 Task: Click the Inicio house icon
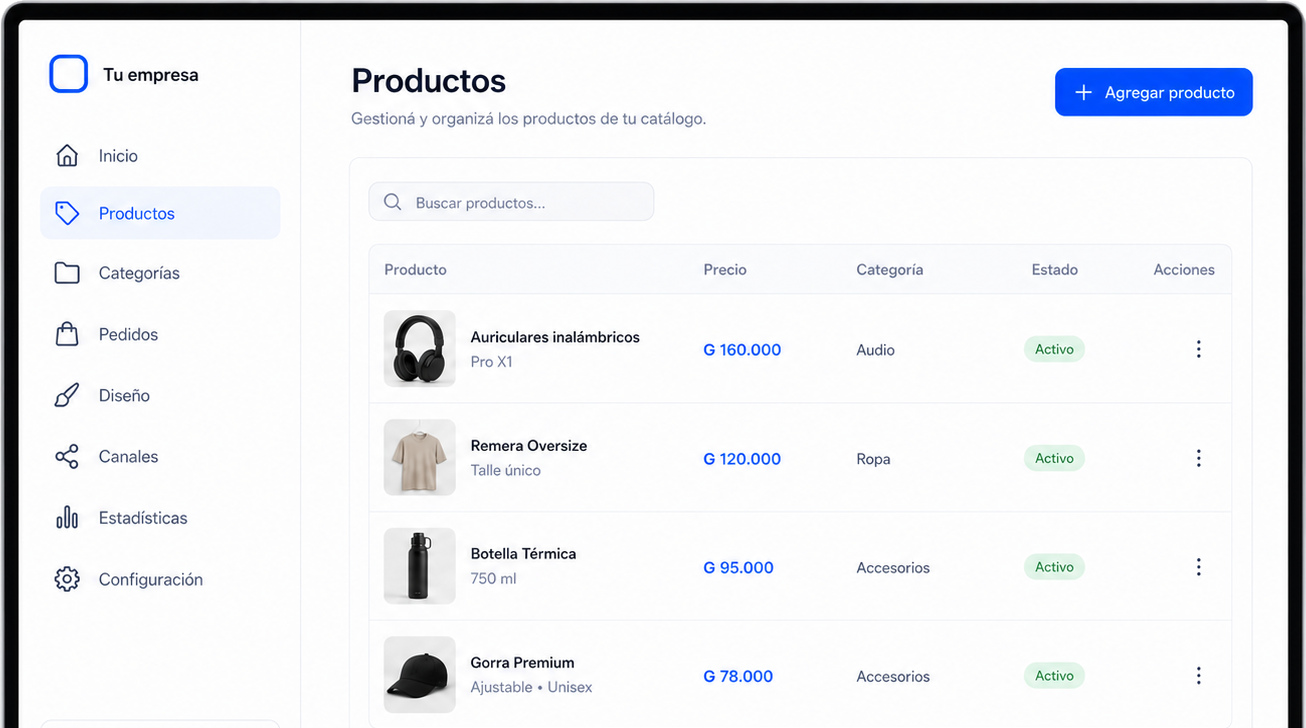pyautogui.click(x=67, y=155)
